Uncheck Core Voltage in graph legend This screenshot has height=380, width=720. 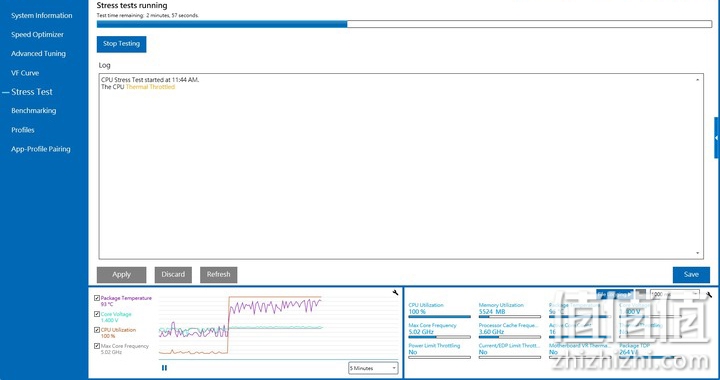pos(97,314)
